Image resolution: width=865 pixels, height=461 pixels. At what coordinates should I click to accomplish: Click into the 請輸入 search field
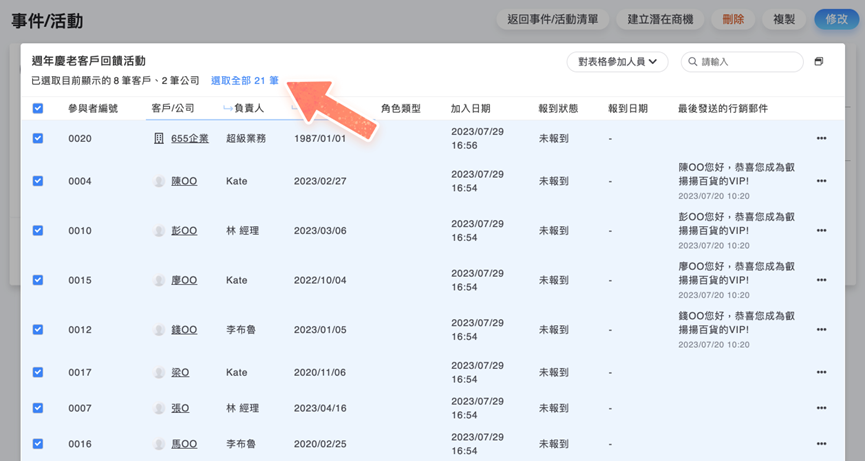pos(748,62)
